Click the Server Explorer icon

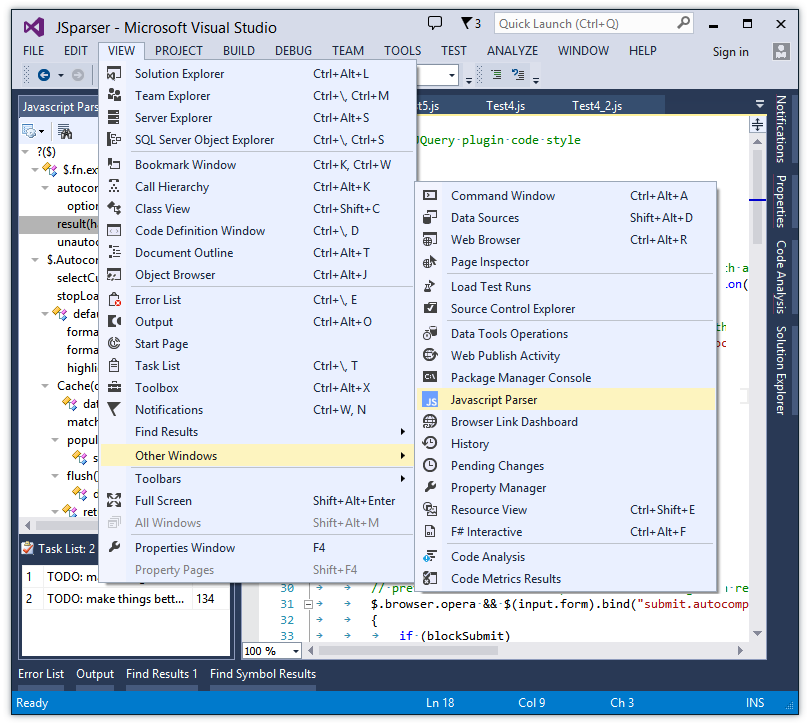[114, 118]
